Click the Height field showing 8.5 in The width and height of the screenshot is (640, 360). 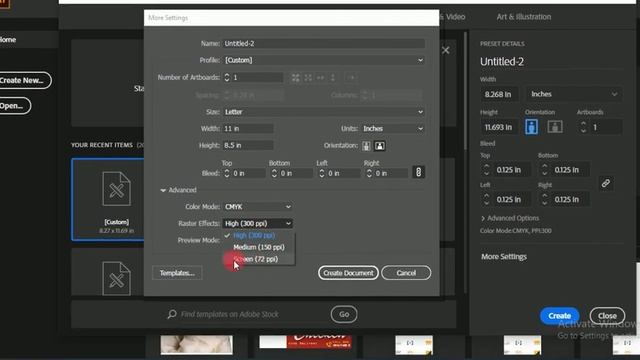pos(248,145)
